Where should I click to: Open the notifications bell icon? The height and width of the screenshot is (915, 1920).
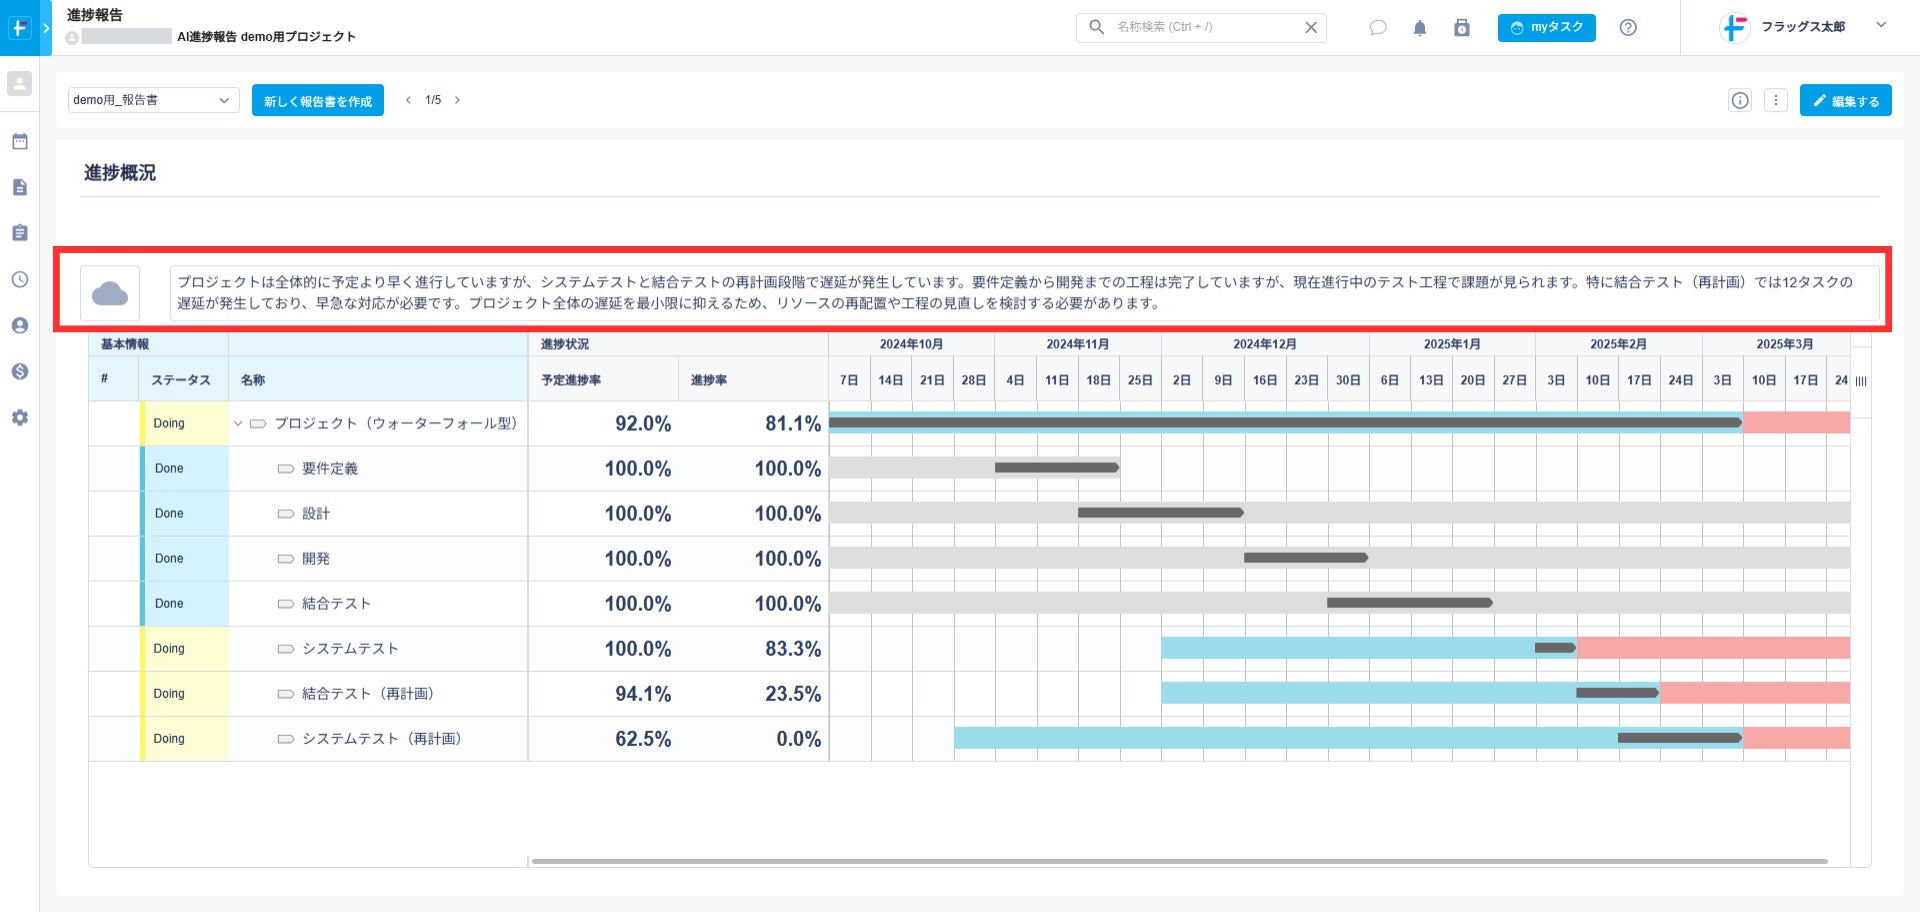(1420, 28)
